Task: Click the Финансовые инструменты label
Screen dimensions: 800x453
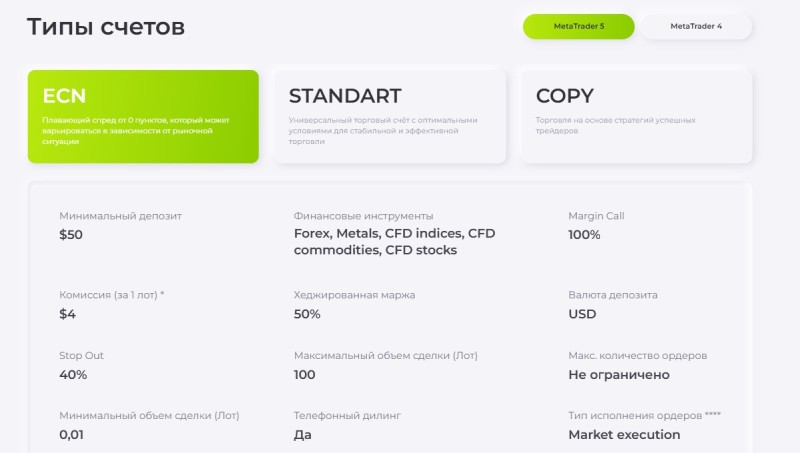Action: [x=363, y=216]
